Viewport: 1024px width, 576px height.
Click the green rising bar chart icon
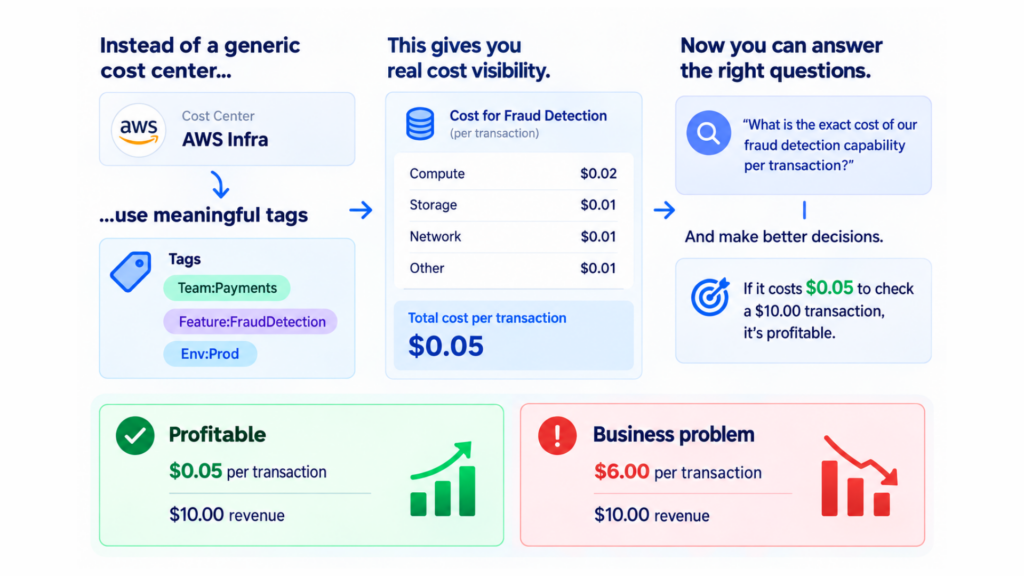443,479
